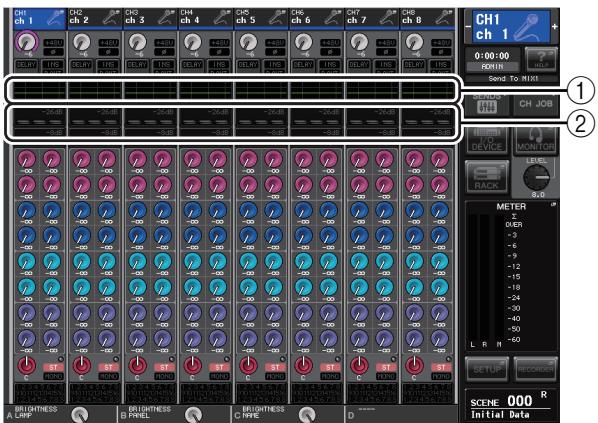Screen dimensions: 598x423
Task: Click ch 1 first pink send knob
Action: pyautogui.click(x=27, y=159)
